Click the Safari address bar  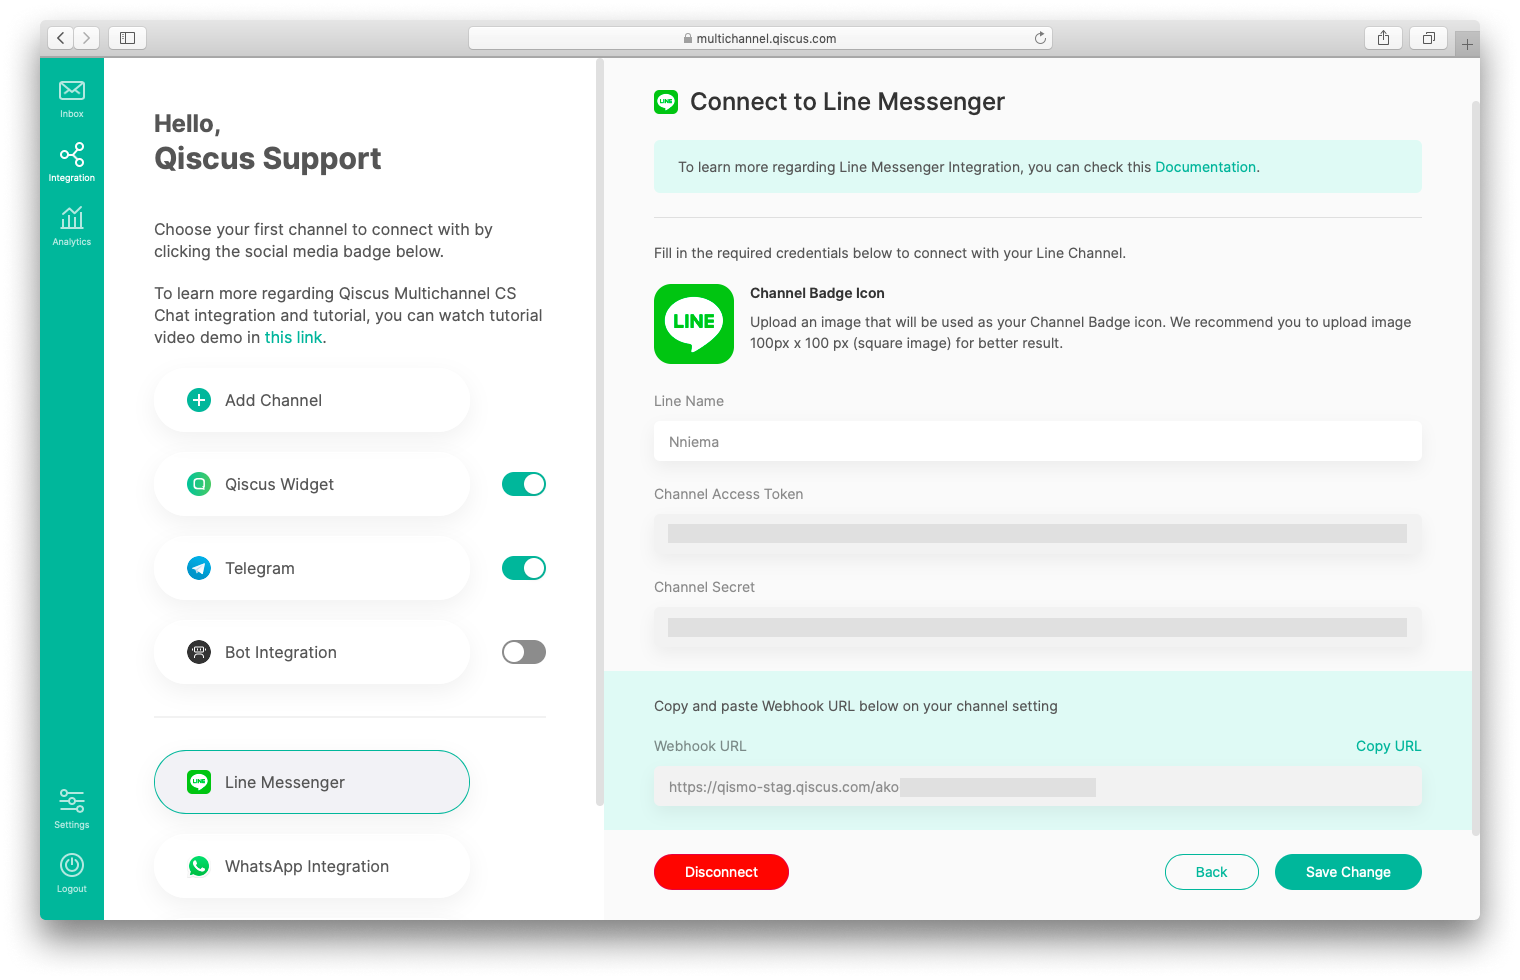pyautogui.click(x=760, y=38)
